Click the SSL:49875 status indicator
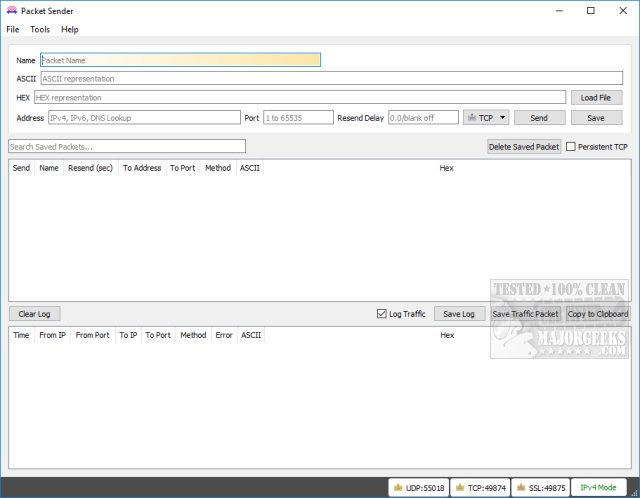This screenshot has width=640, height=498. click(x=542, y=487)
